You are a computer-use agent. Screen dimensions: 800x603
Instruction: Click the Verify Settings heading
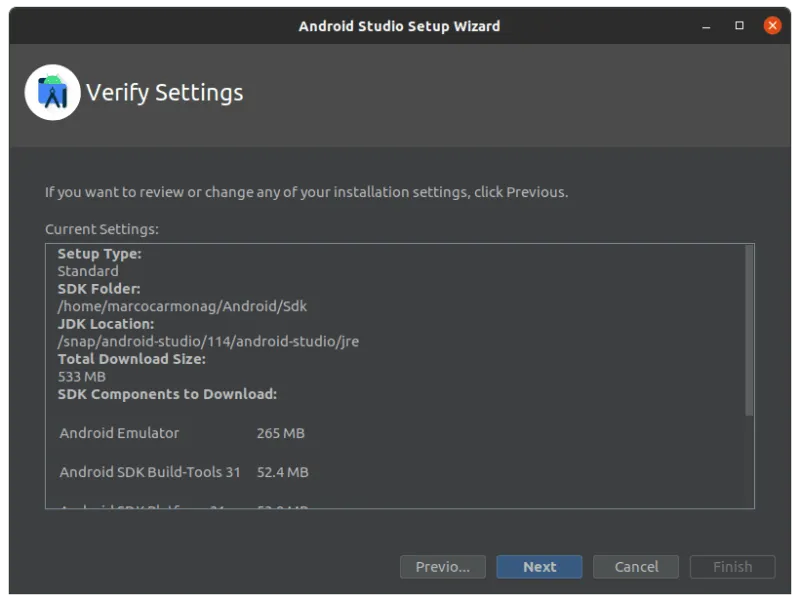click(164, 93)
